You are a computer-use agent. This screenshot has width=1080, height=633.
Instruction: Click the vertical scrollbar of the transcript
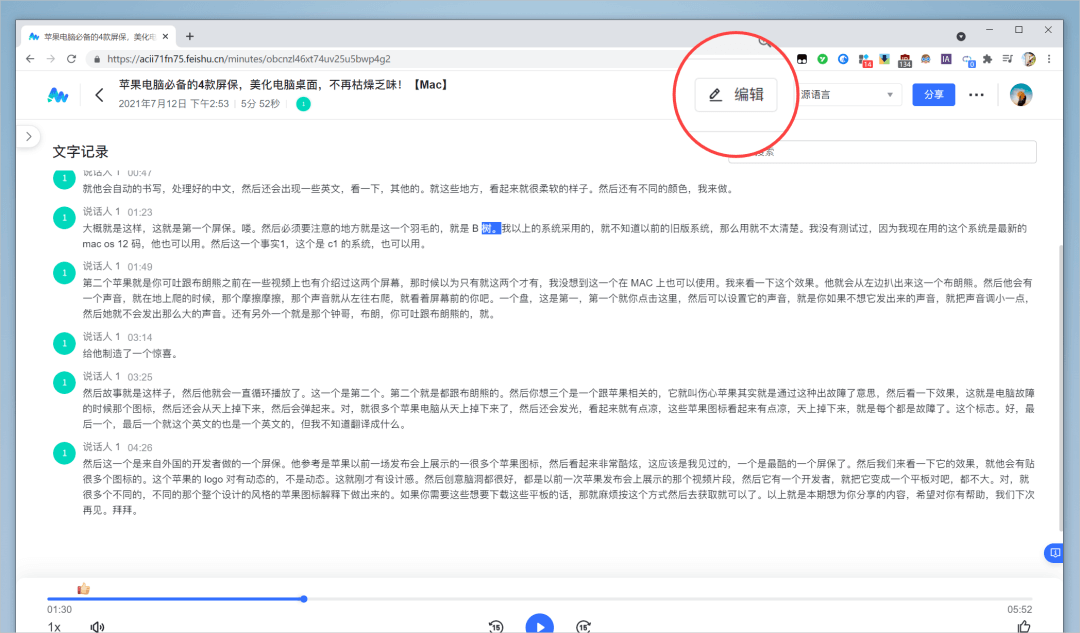[1061, 386]
